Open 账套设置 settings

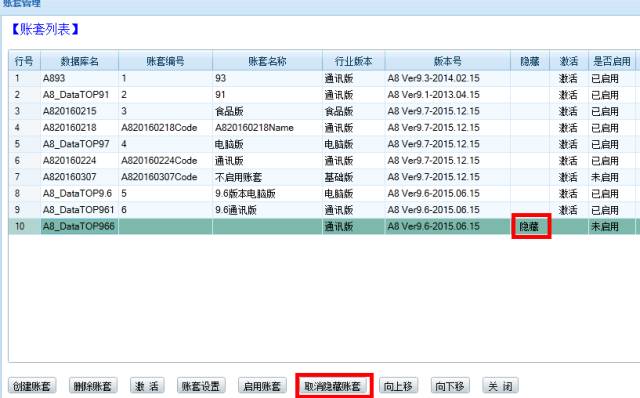(201, 386)
